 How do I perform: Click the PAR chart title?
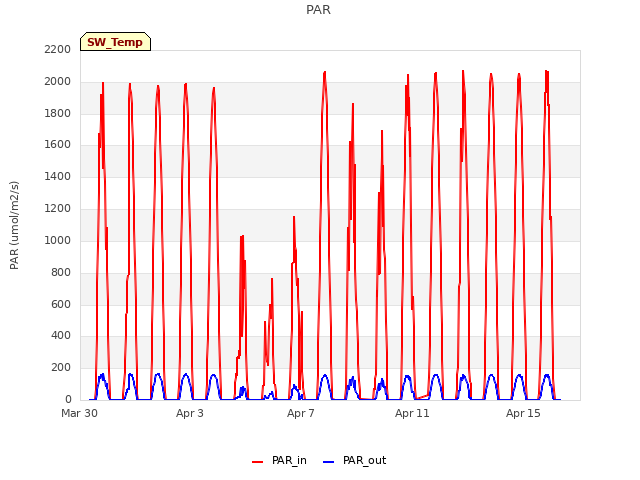[x=318, y=10]
